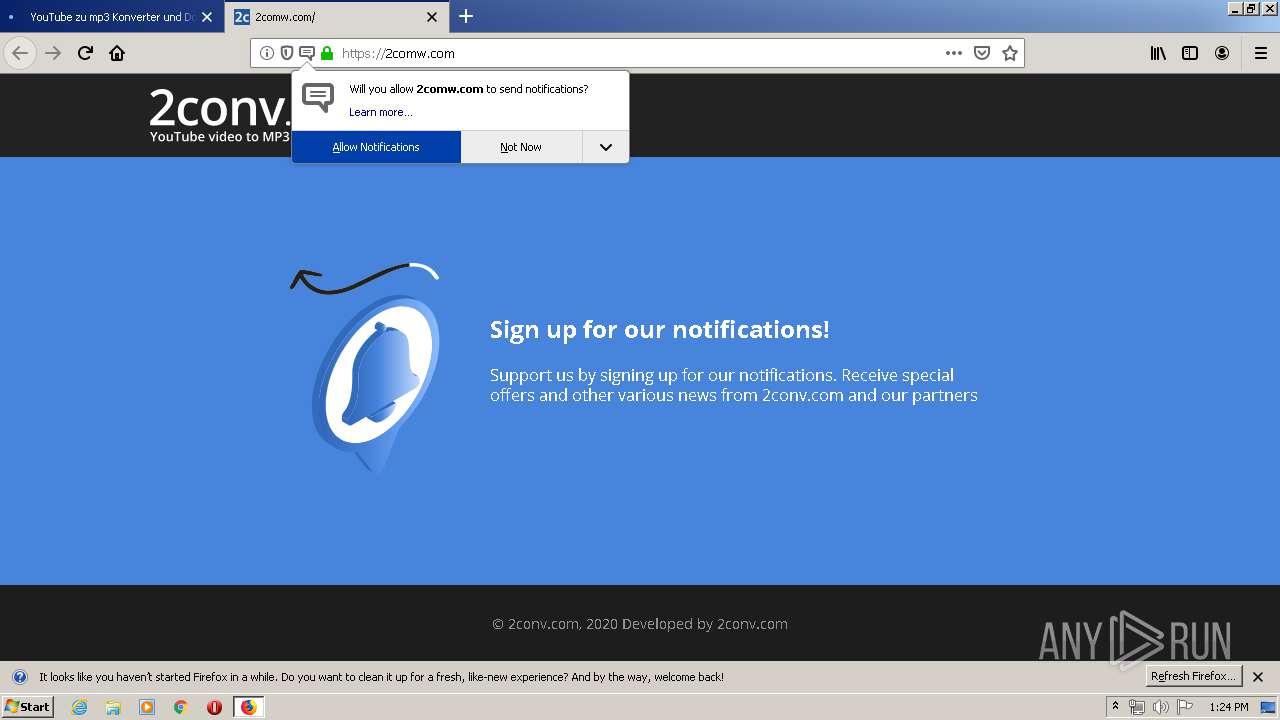The width and height of the screenshot is (1280, 720).
Task: Show site information icon in address bar
Action: [x=266, y=53]
